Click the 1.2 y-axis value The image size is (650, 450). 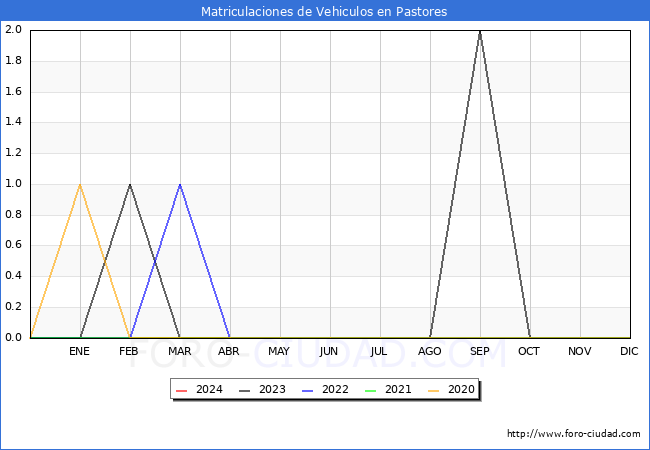coord(13,152)
